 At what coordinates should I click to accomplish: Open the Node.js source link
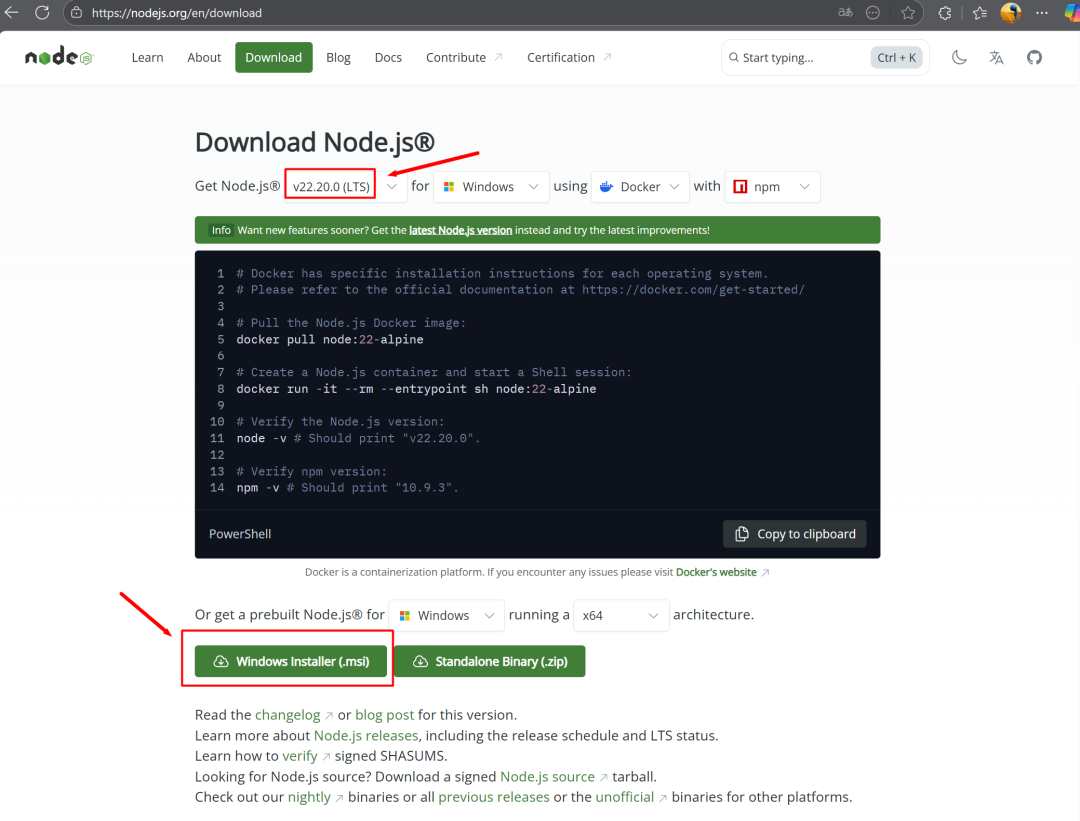(548, 776)
